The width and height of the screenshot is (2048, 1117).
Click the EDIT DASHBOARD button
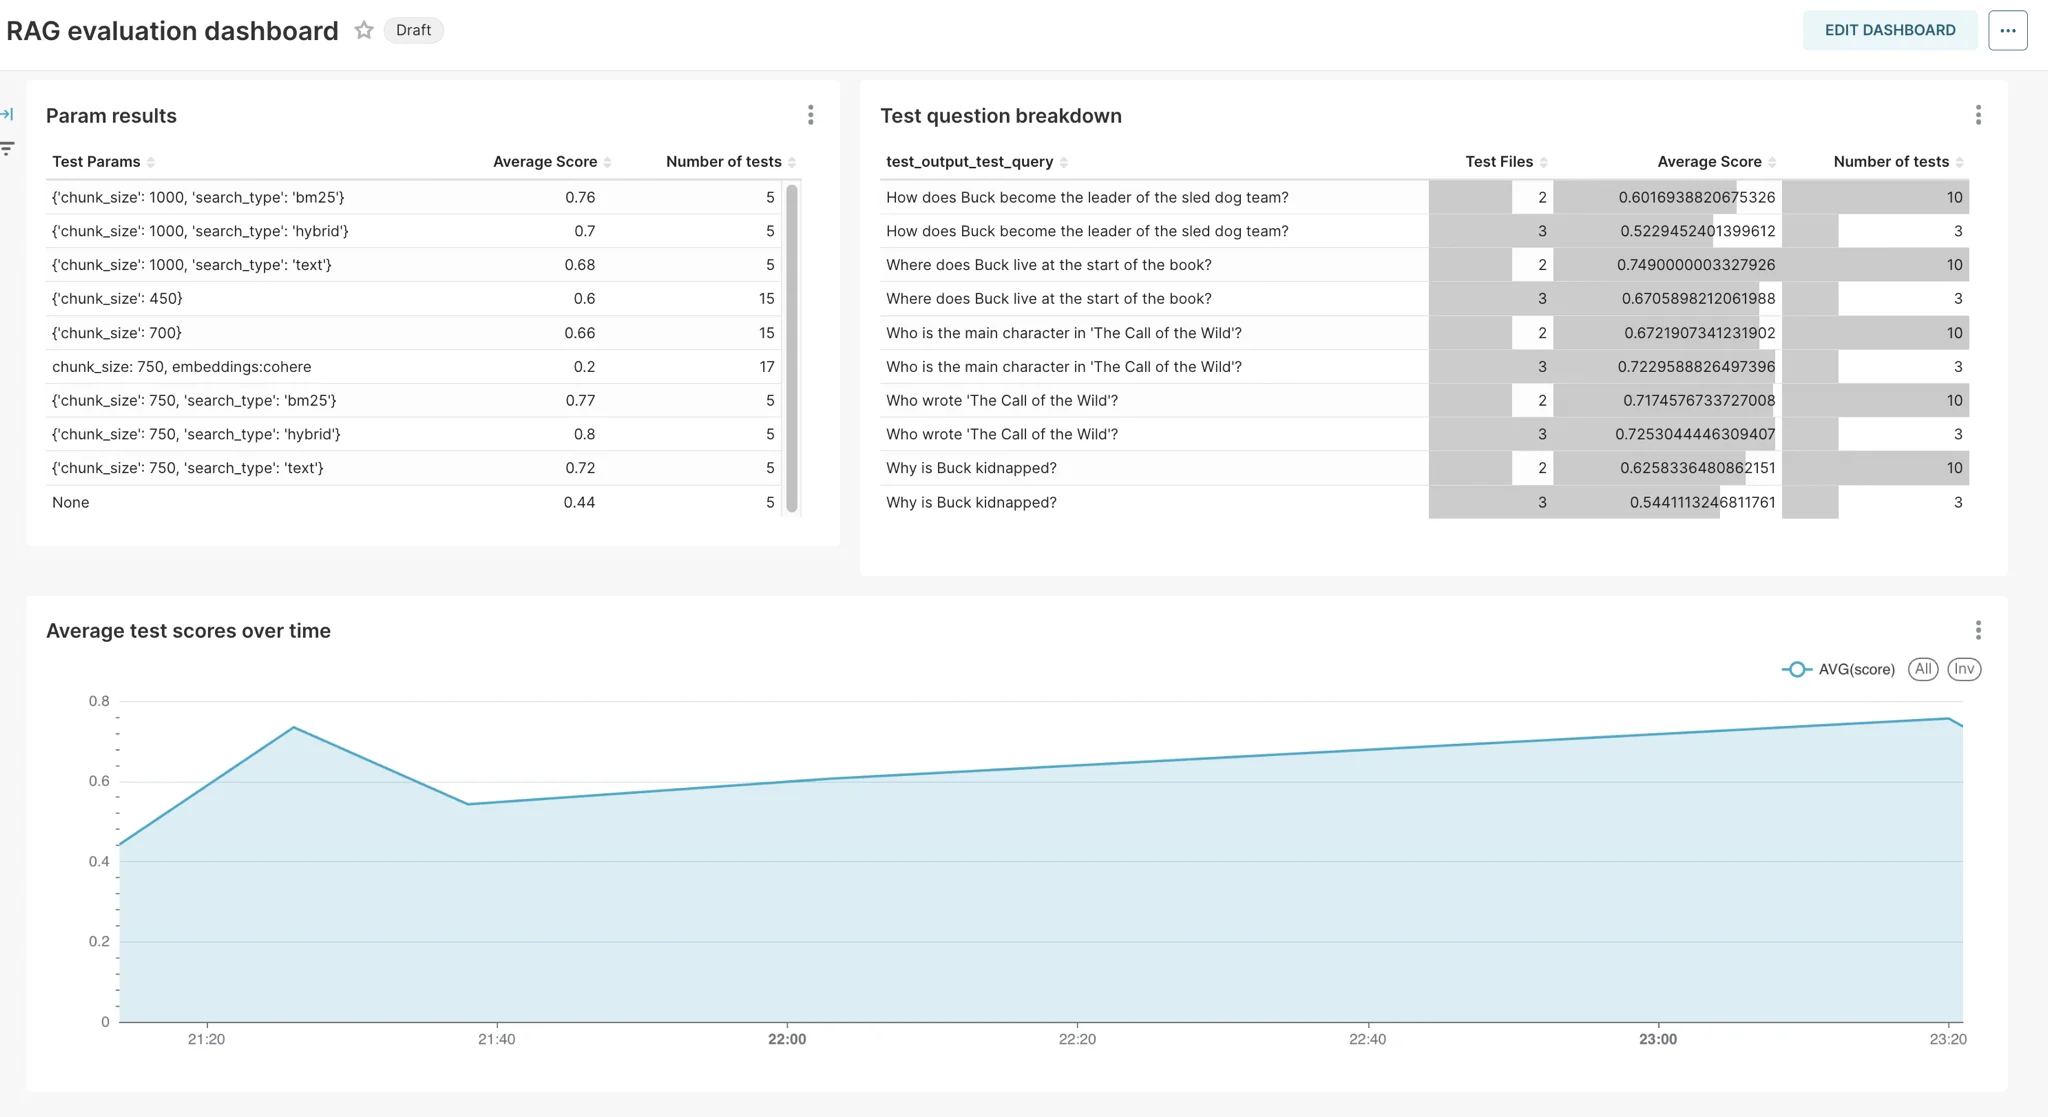pyautogui.click(x=1890, y=30)
